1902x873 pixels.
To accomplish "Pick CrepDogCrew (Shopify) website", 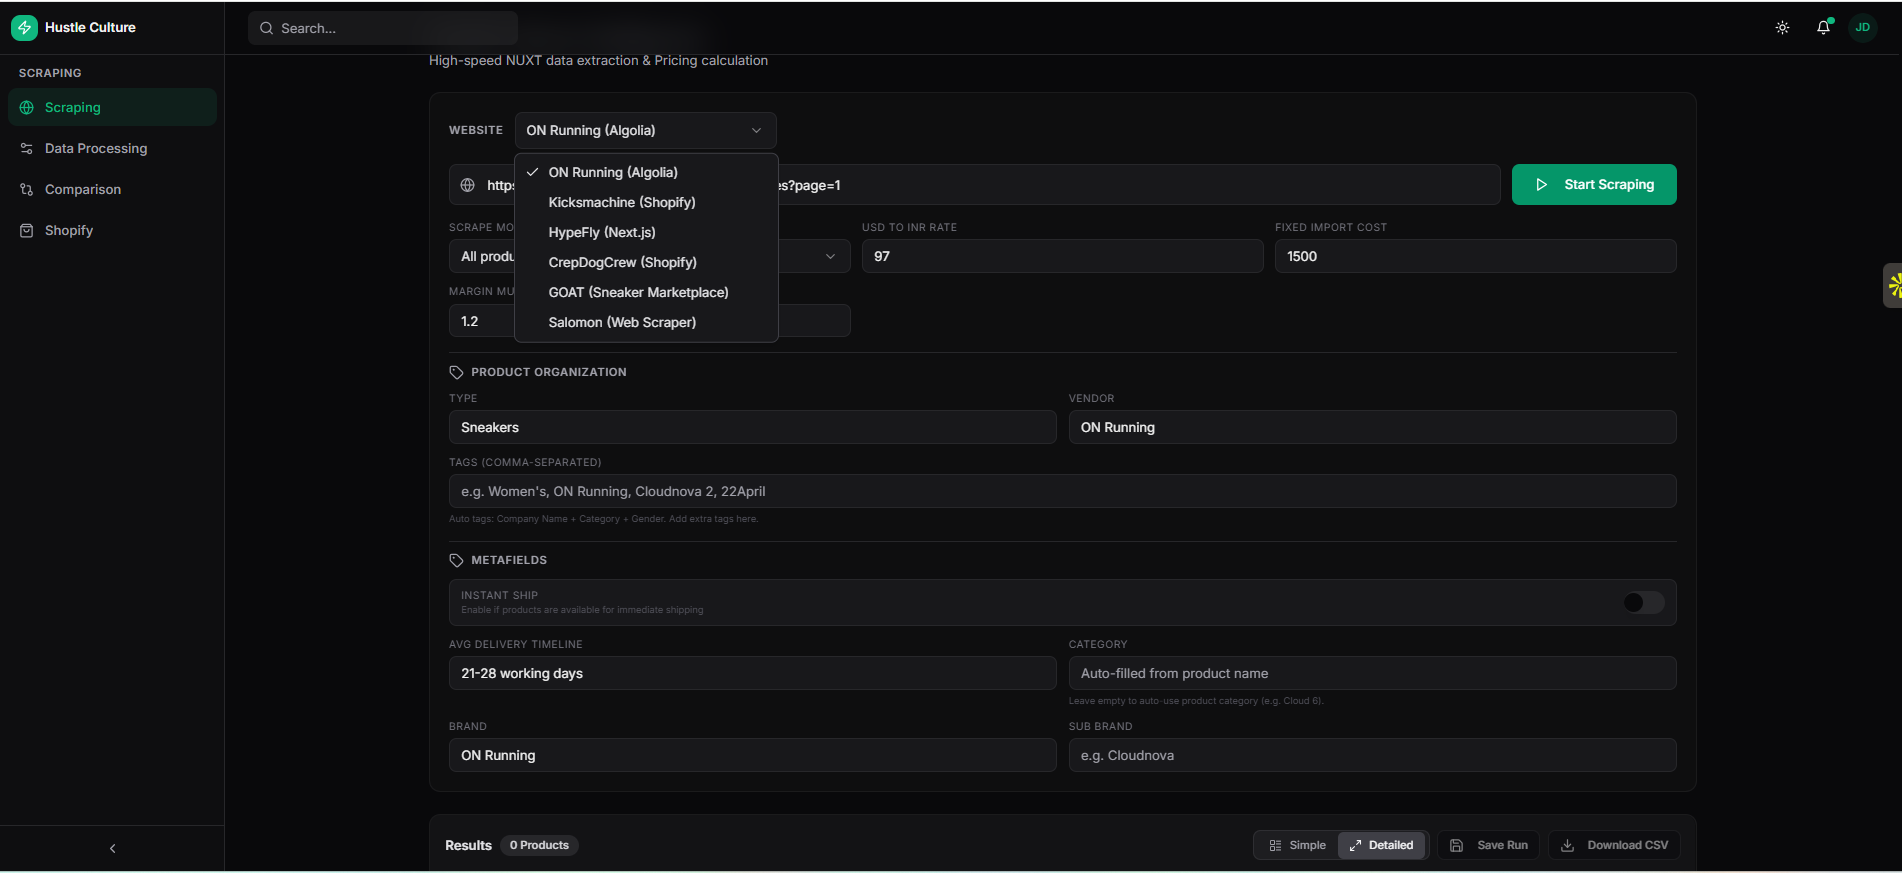I will pos(646,262).
